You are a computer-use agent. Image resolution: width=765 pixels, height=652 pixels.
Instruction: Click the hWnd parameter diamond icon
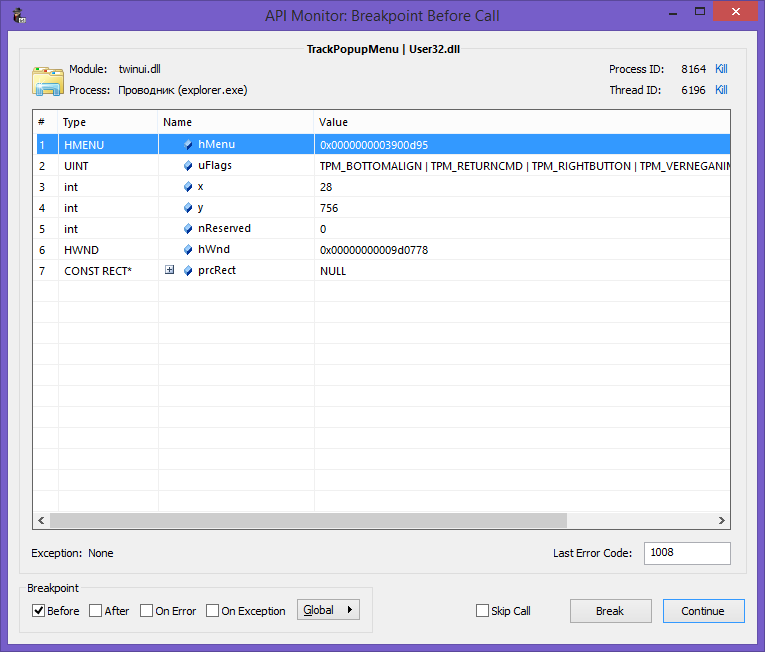pos(188,249)
